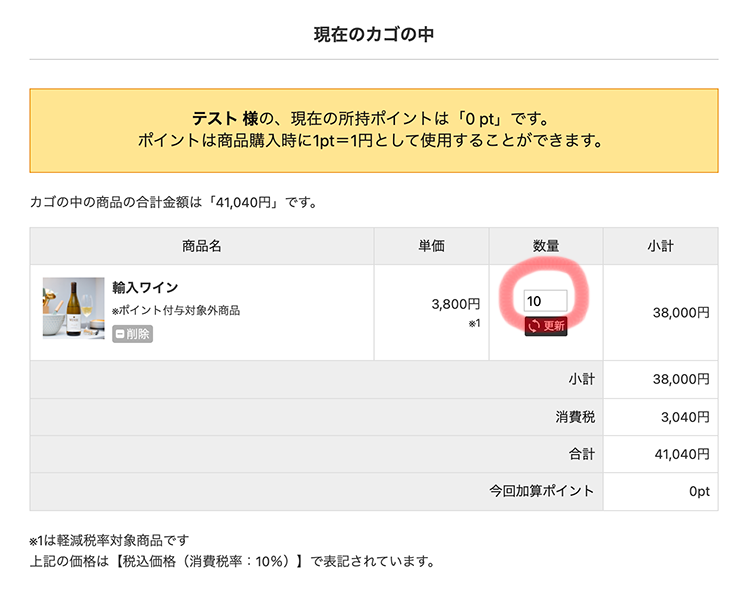
Task: Click the 数量 column header
Action: pyautogui.click(x=546, y=246)
